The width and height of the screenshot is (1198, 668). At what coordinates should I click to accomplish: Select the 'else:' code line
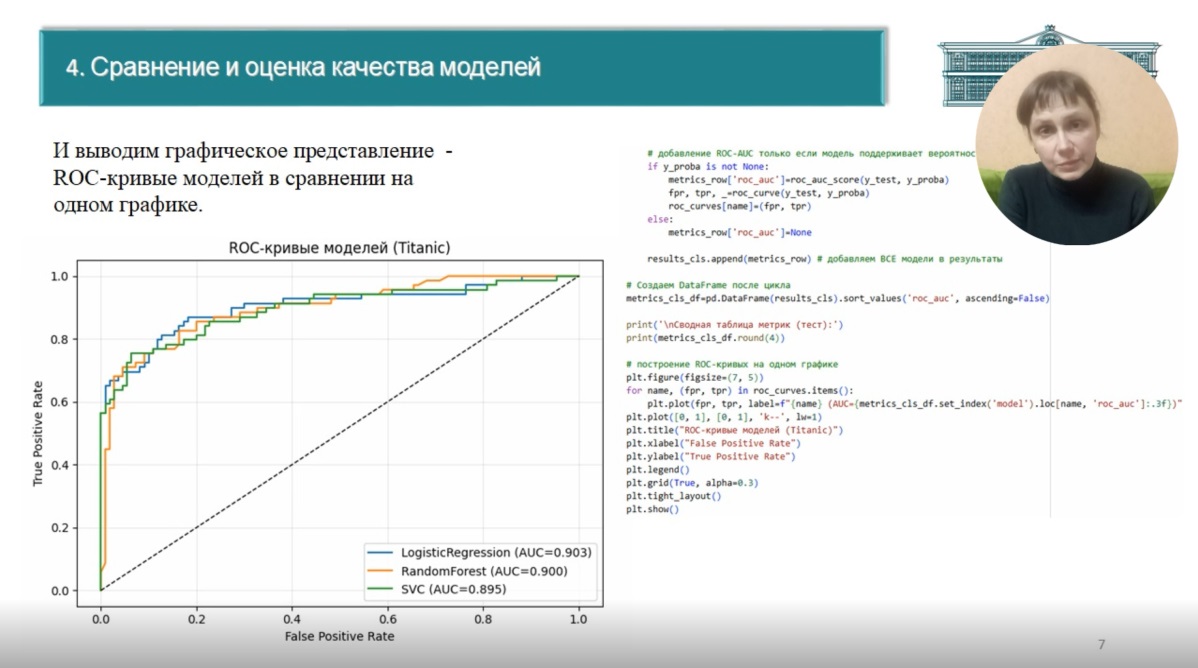pos(660,219)
